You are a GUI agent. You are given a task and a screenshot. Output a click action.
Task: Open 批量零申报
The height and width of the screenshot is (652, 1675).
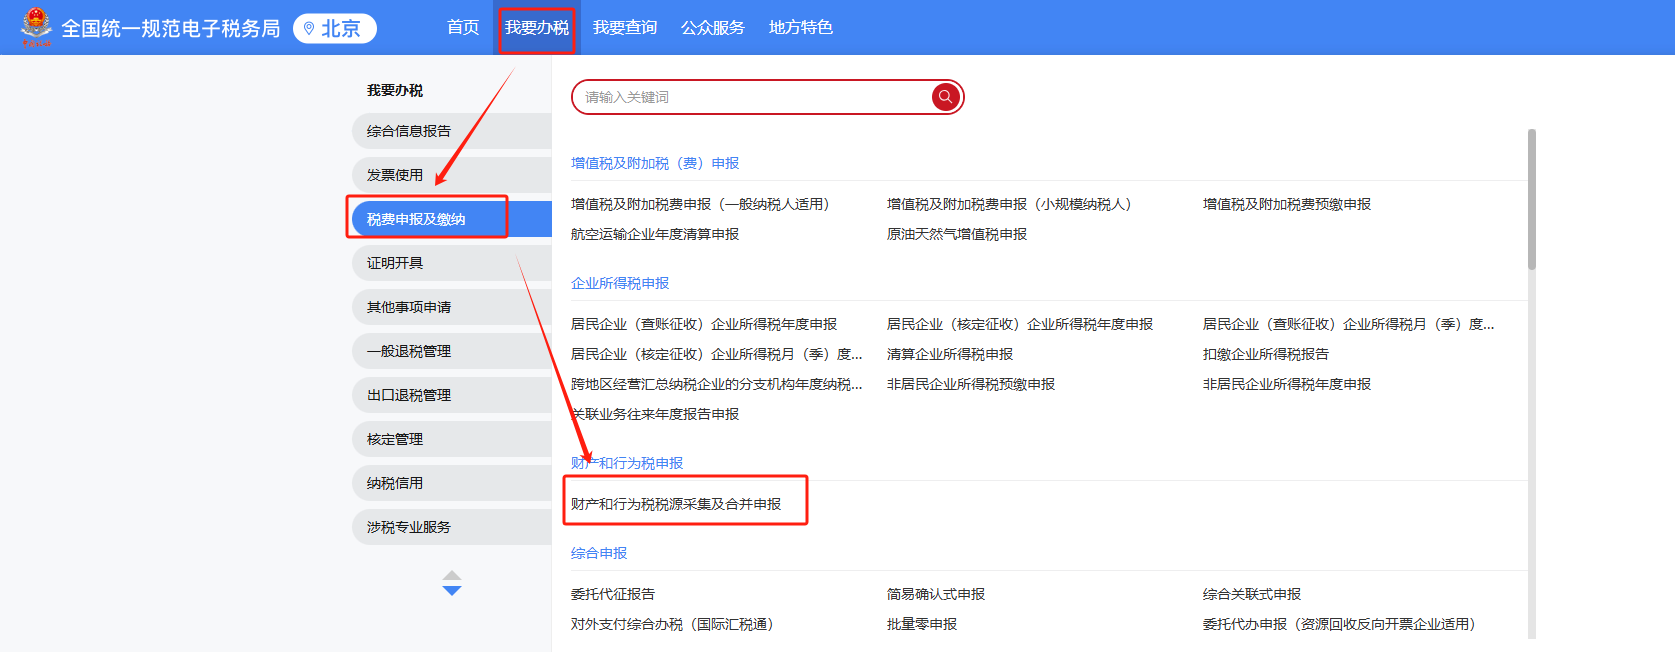click(922, 624)
